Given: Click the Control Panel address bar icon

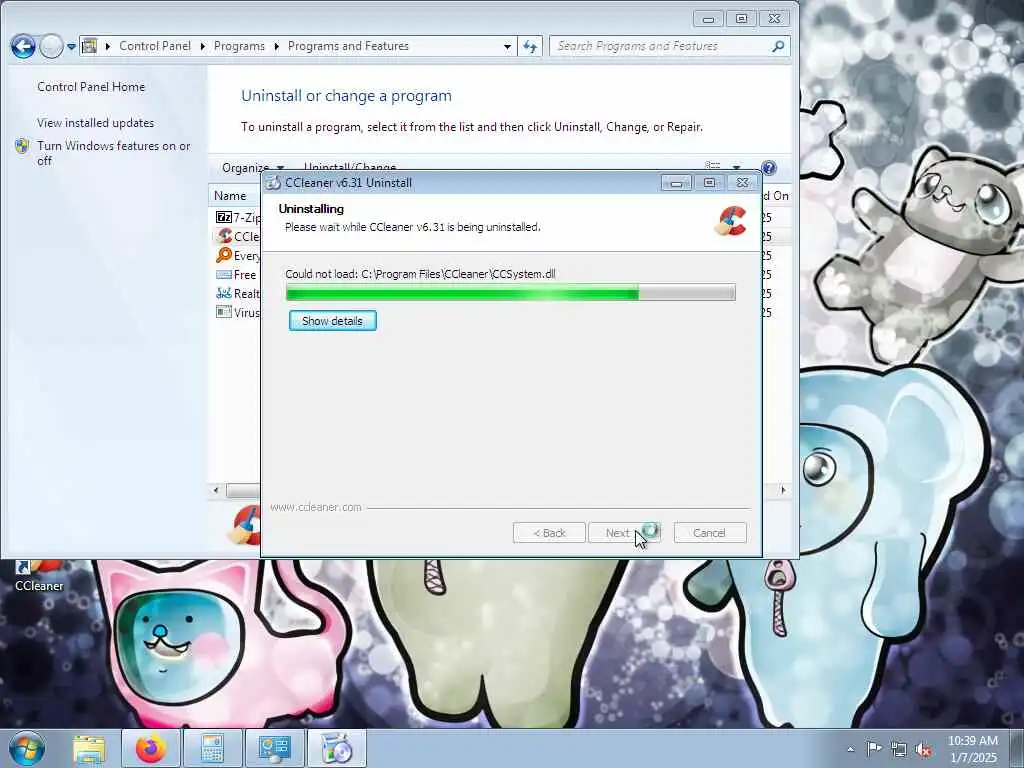Looking at the screenshot, I should (90, 46).
